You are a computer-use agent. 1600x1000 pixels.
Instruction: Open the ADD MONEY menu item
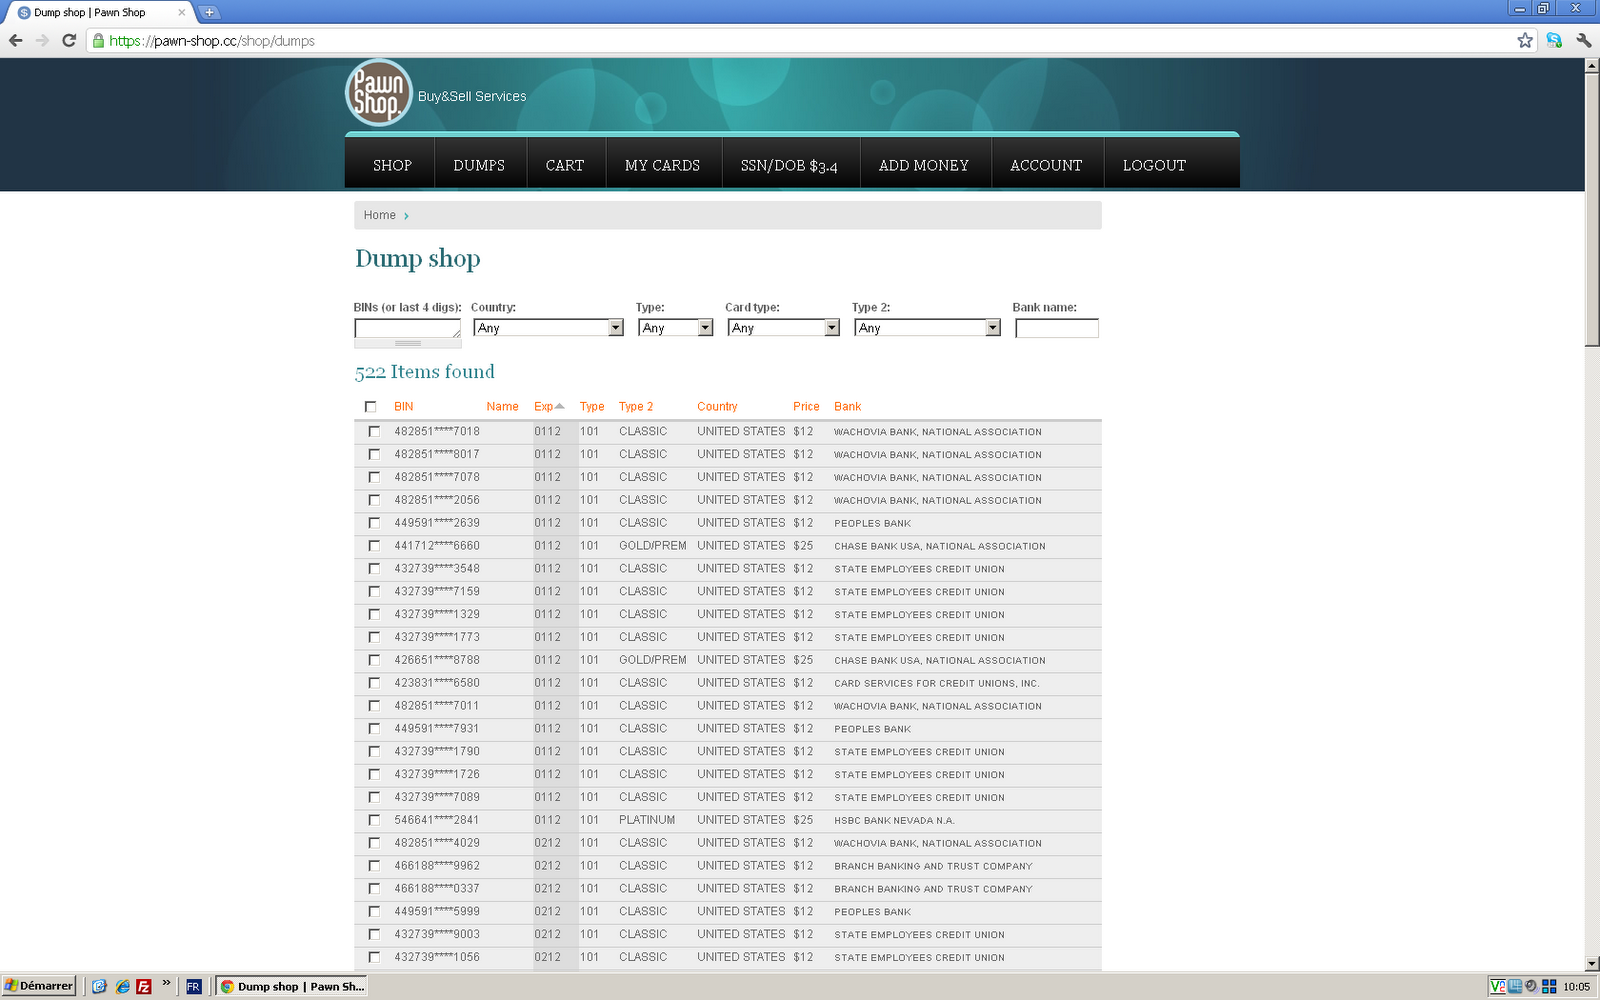[x=924, y=165]
